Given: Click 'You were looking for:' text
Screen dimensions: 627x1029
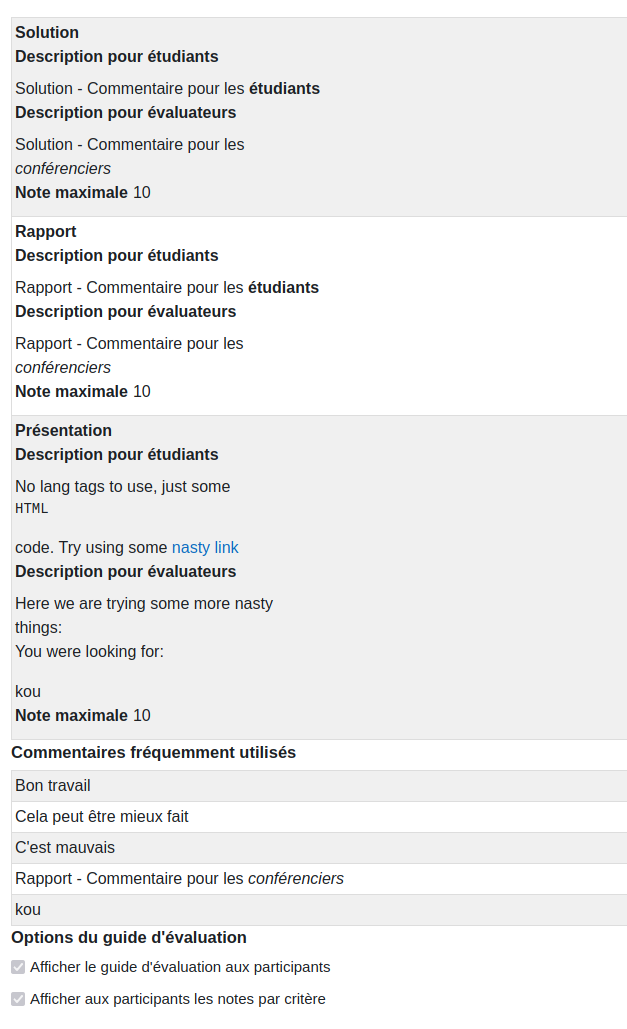Looking at the screenshot, I should coord(89,652).
